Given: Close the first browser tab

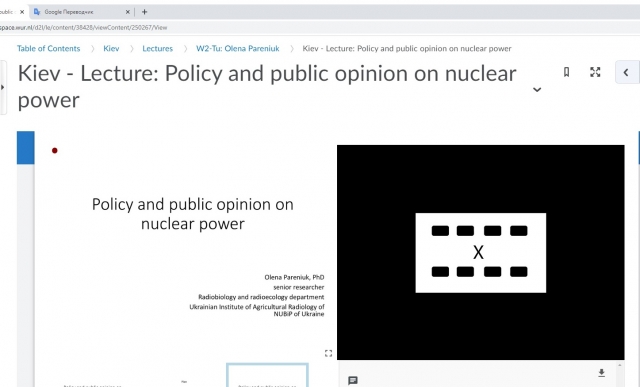Looking at the screenshot, I should (x=22, y=12).
